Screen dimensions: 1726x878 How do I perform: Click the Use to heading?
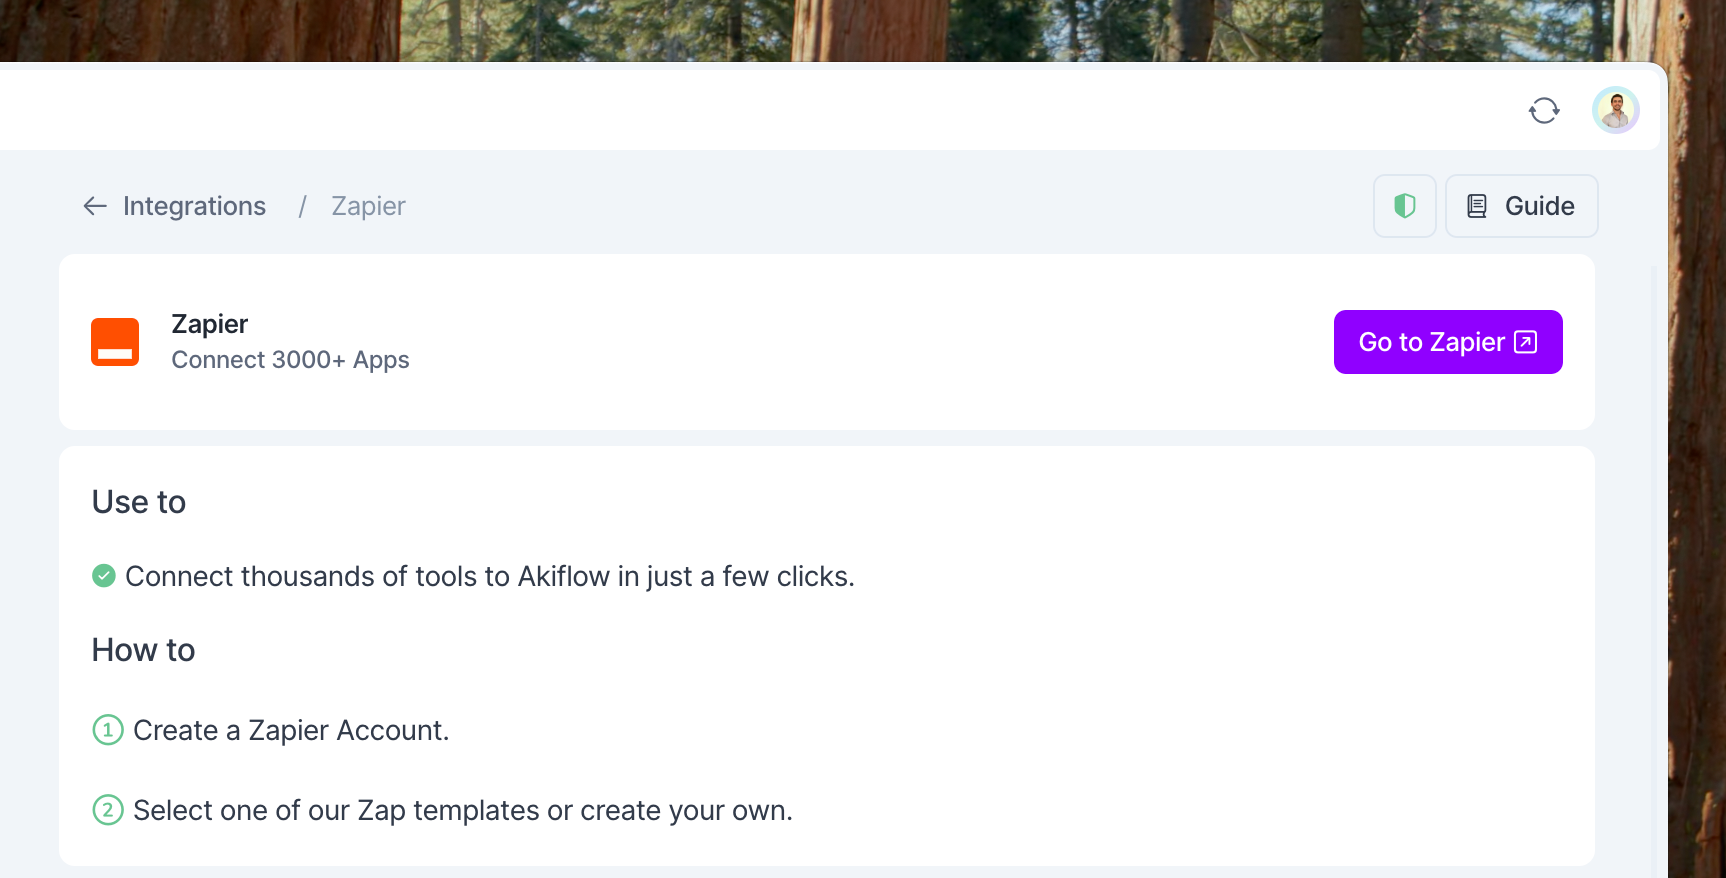(139, 502)
